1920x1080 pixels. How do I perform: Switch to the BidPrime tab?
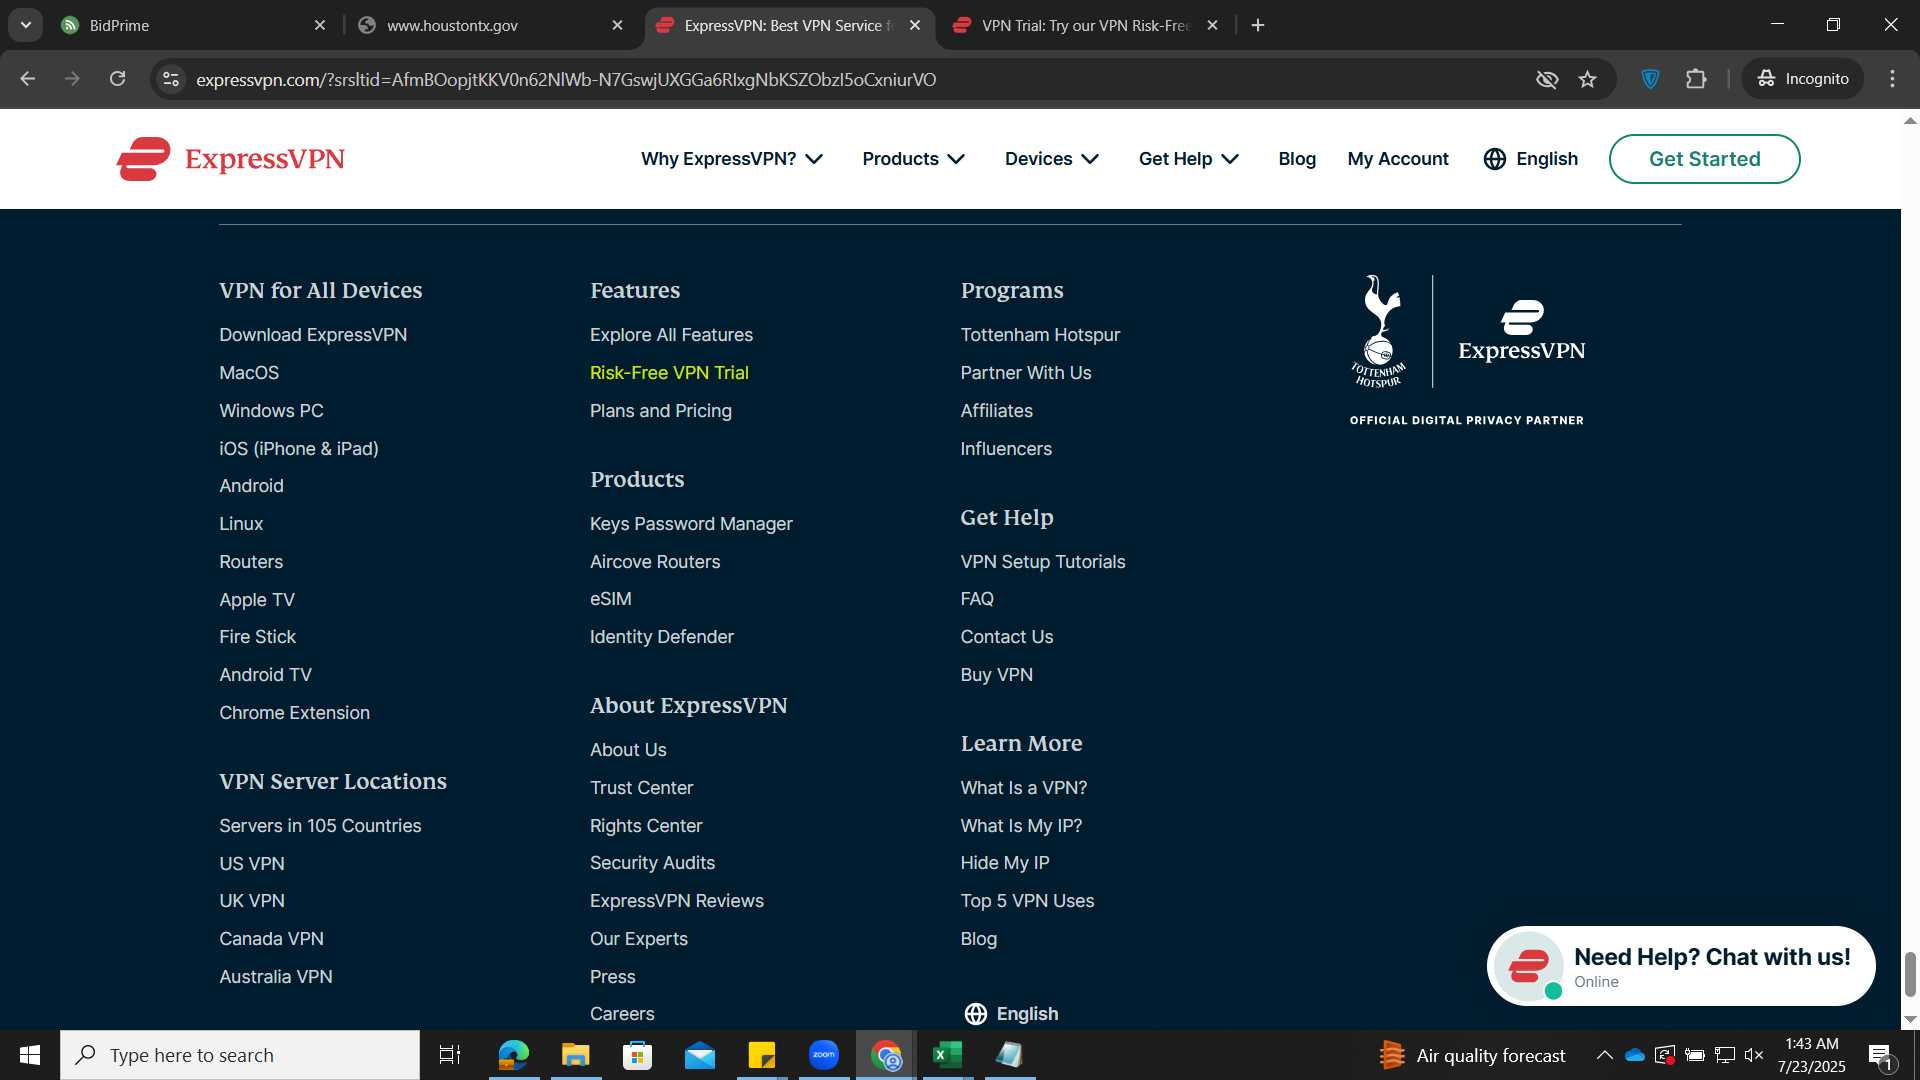(192, 25)
